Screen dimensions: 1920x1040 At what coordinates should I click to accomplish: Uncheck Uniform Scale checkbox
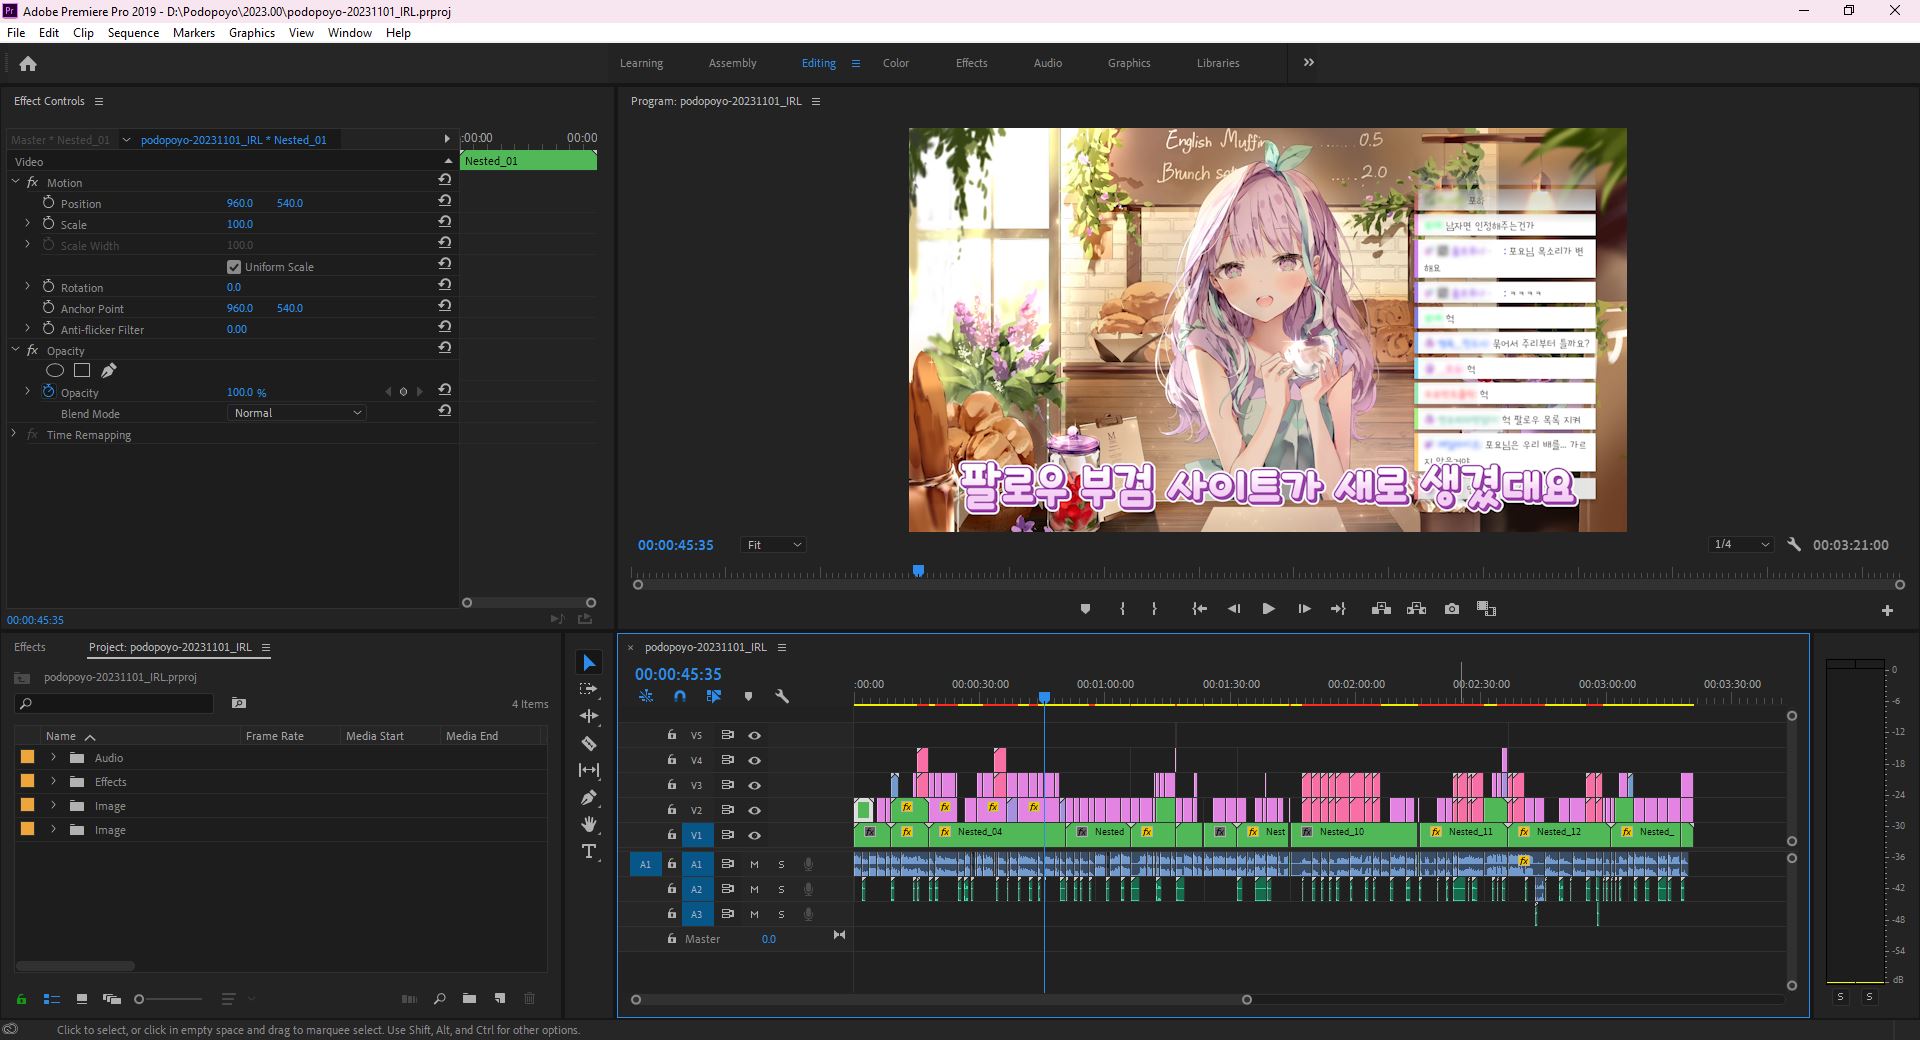click(x=234, y=267)
